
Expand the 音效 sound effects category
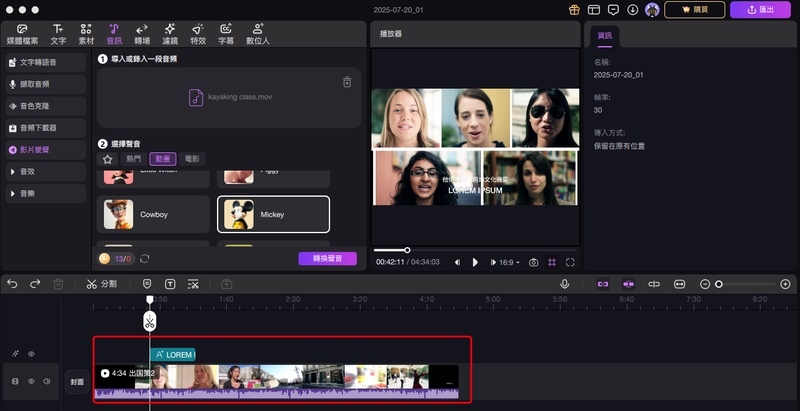(x=46, y=172)
